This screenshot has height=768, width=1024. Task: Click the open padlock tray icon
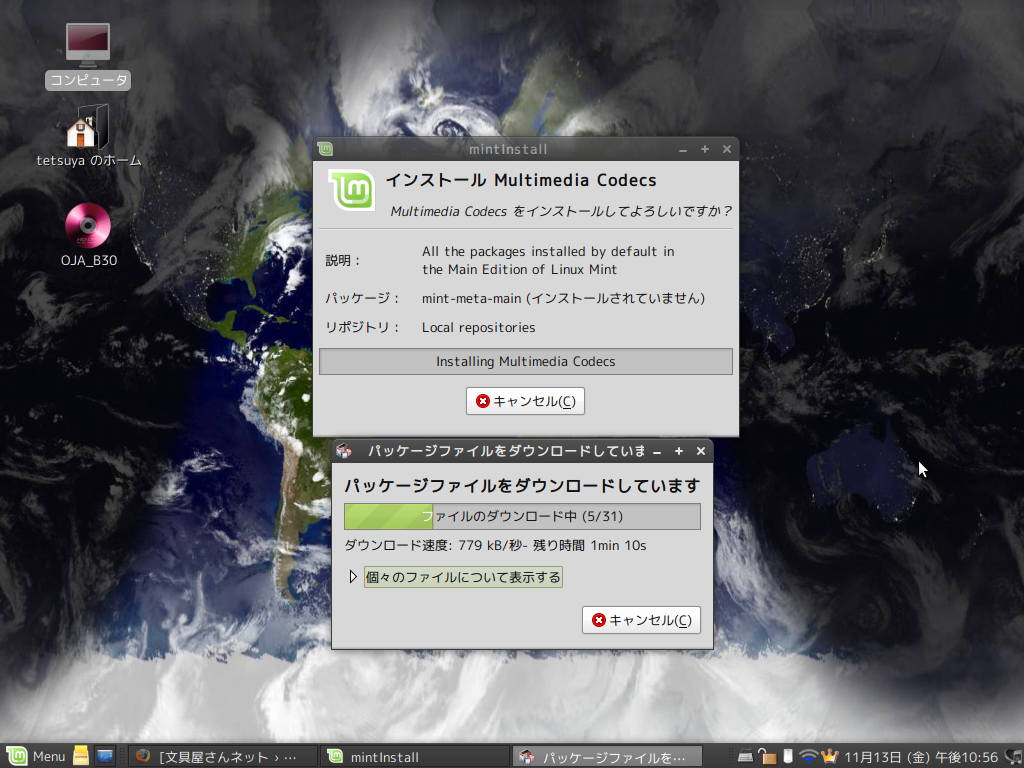767,756
